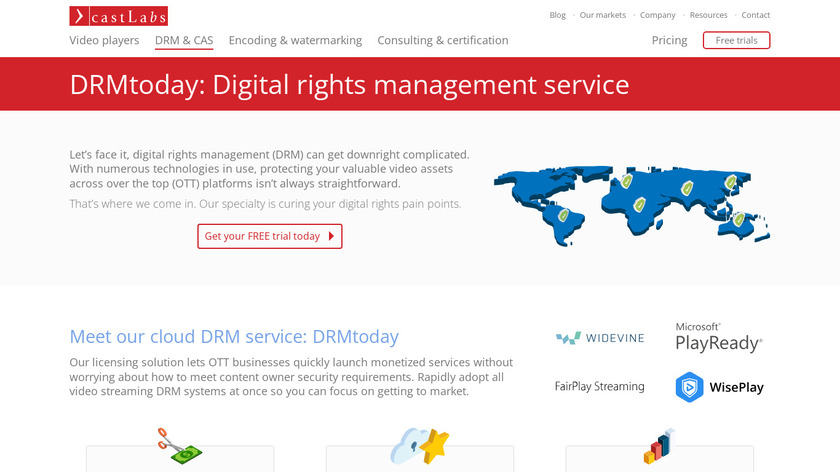This screenshot has width=840, height=472.
Task: Click the Widevine logo
Action: pyautogui.click(x=600, y=338)
